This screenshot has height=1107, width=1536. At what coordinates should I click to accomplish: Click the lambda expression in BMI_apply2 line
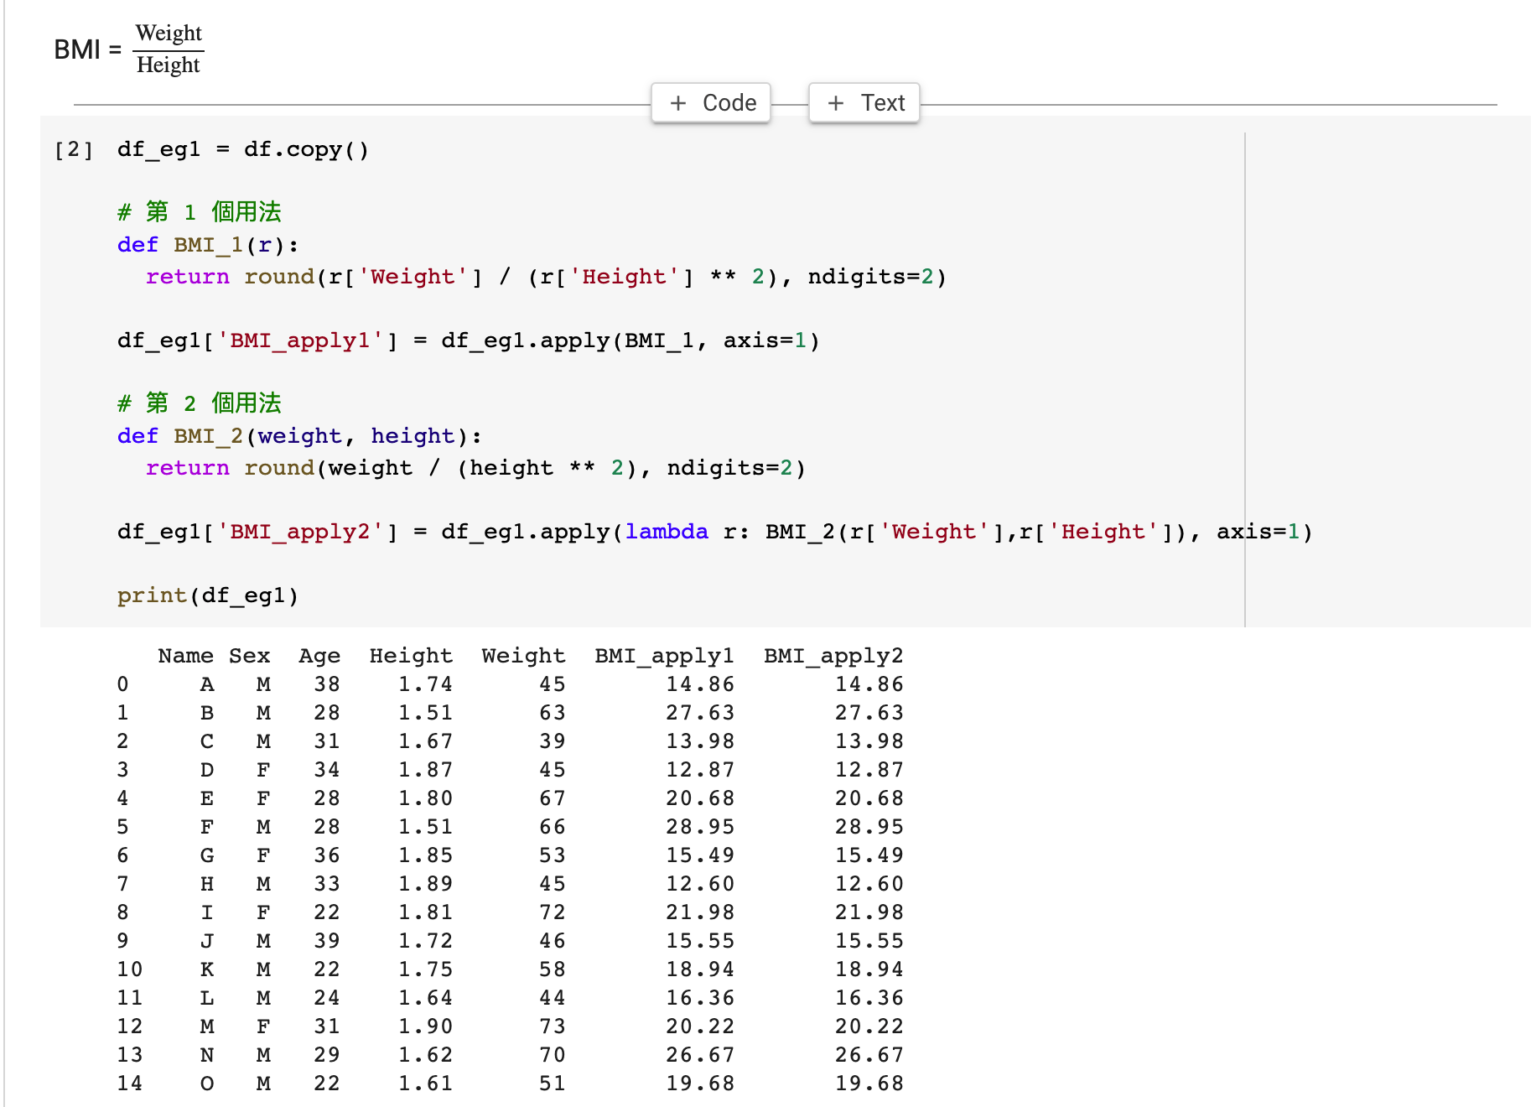(667, 531)
